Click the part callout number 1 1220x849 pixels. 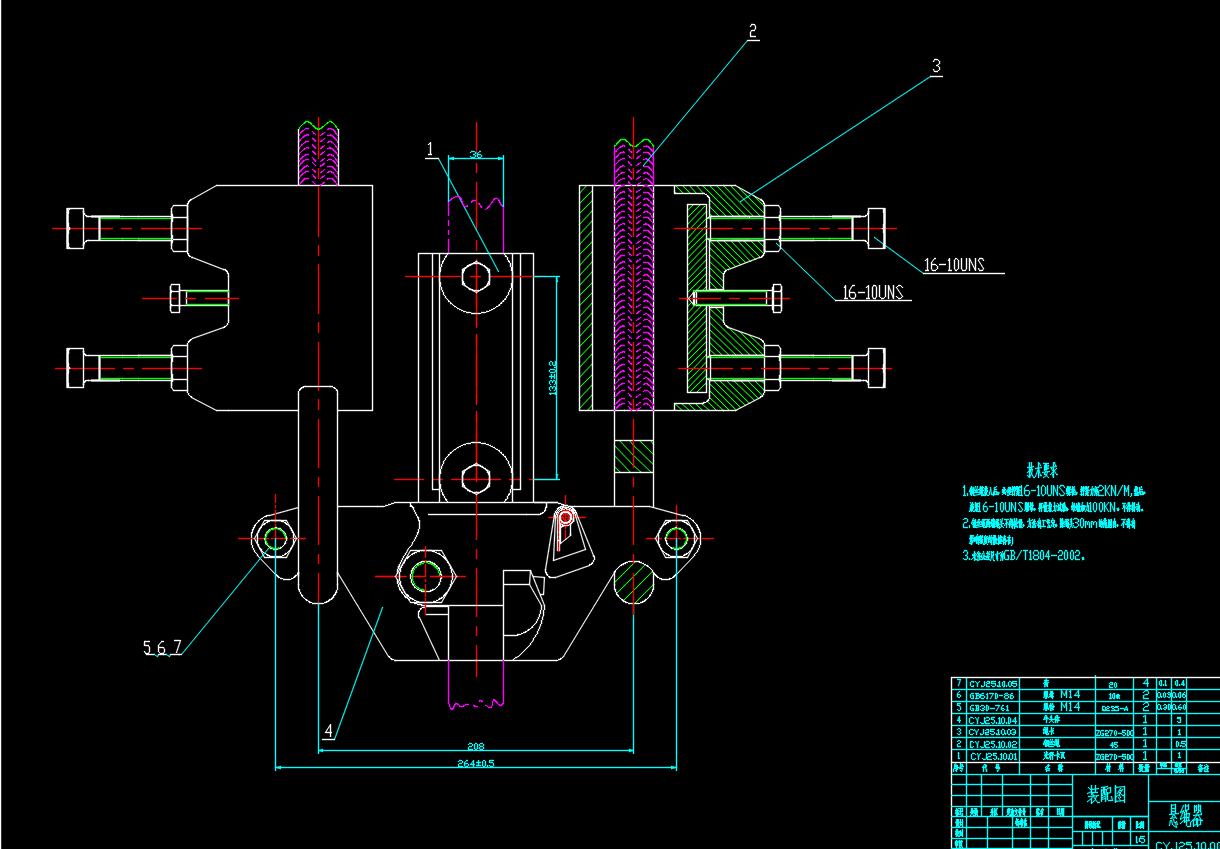pos(431,149)
